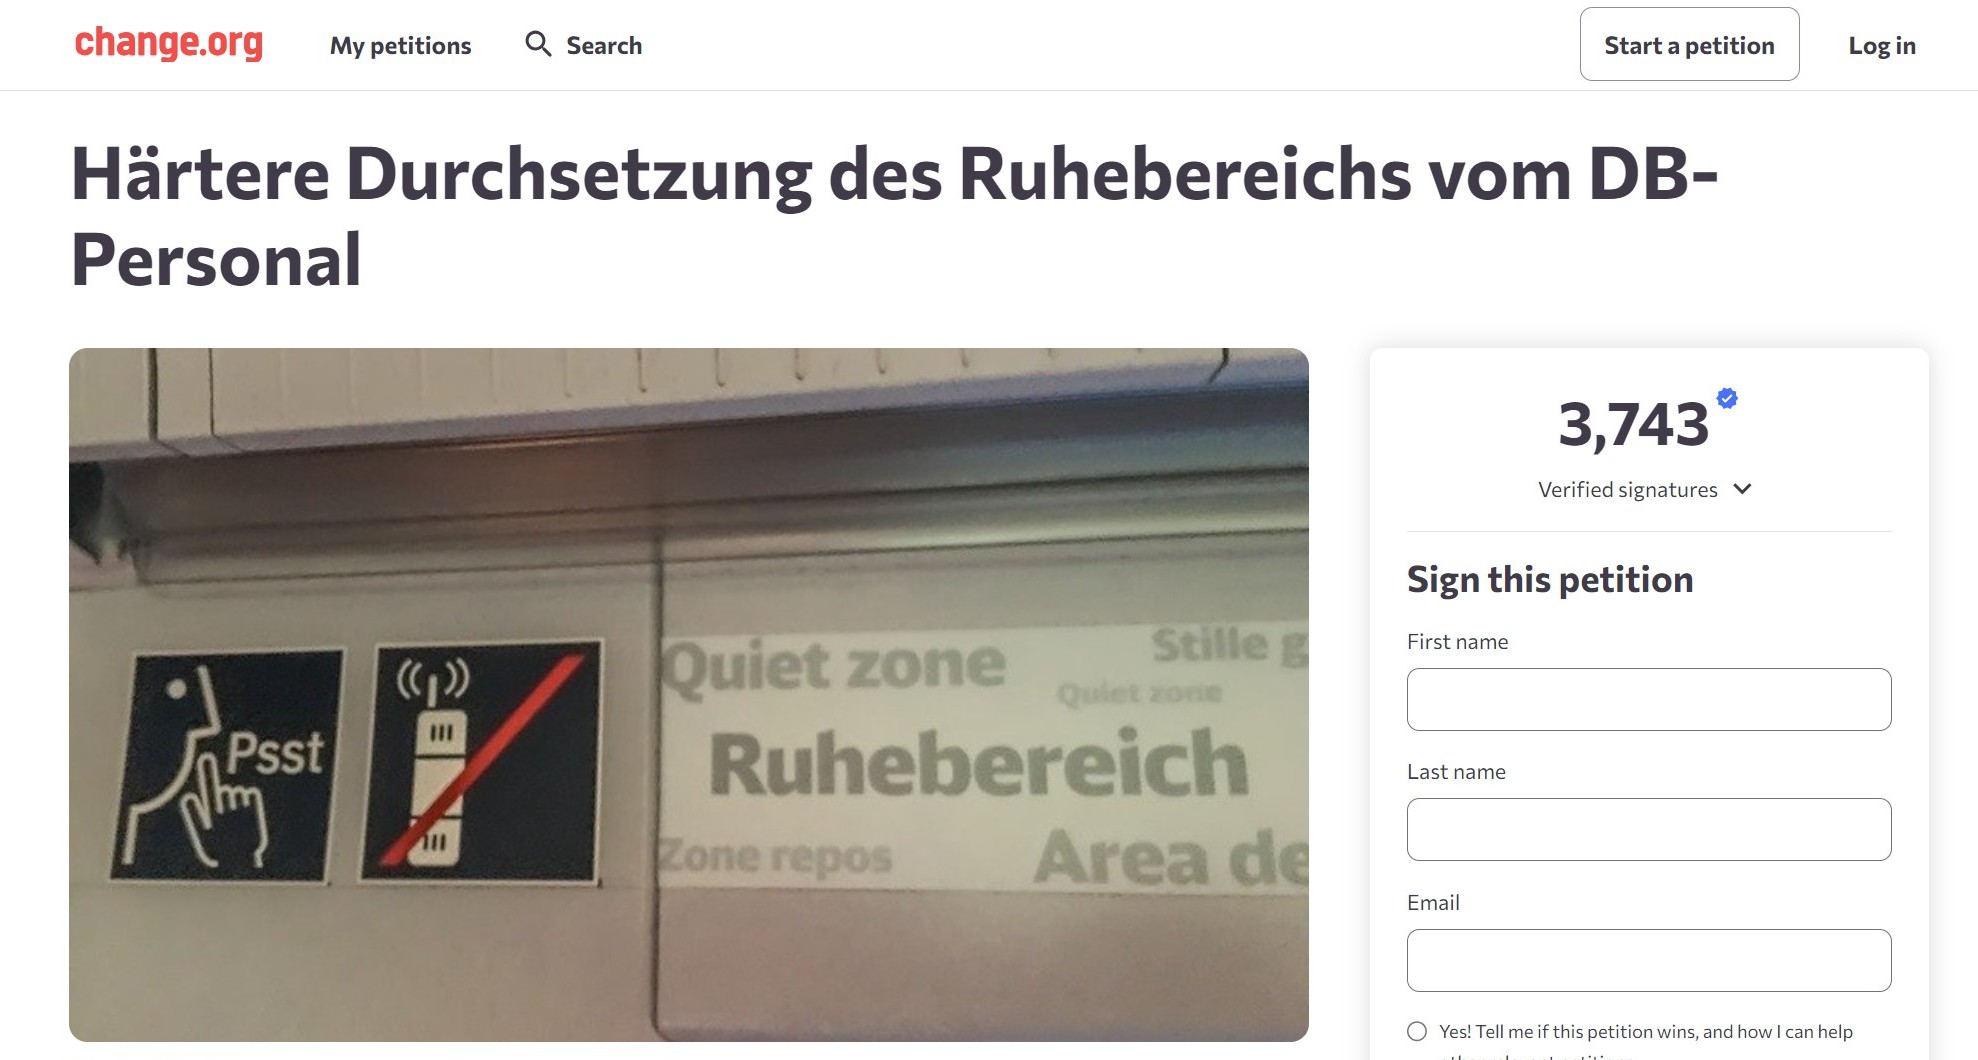
Task: Click the search magnifier icon
Action: coord(538,44)
